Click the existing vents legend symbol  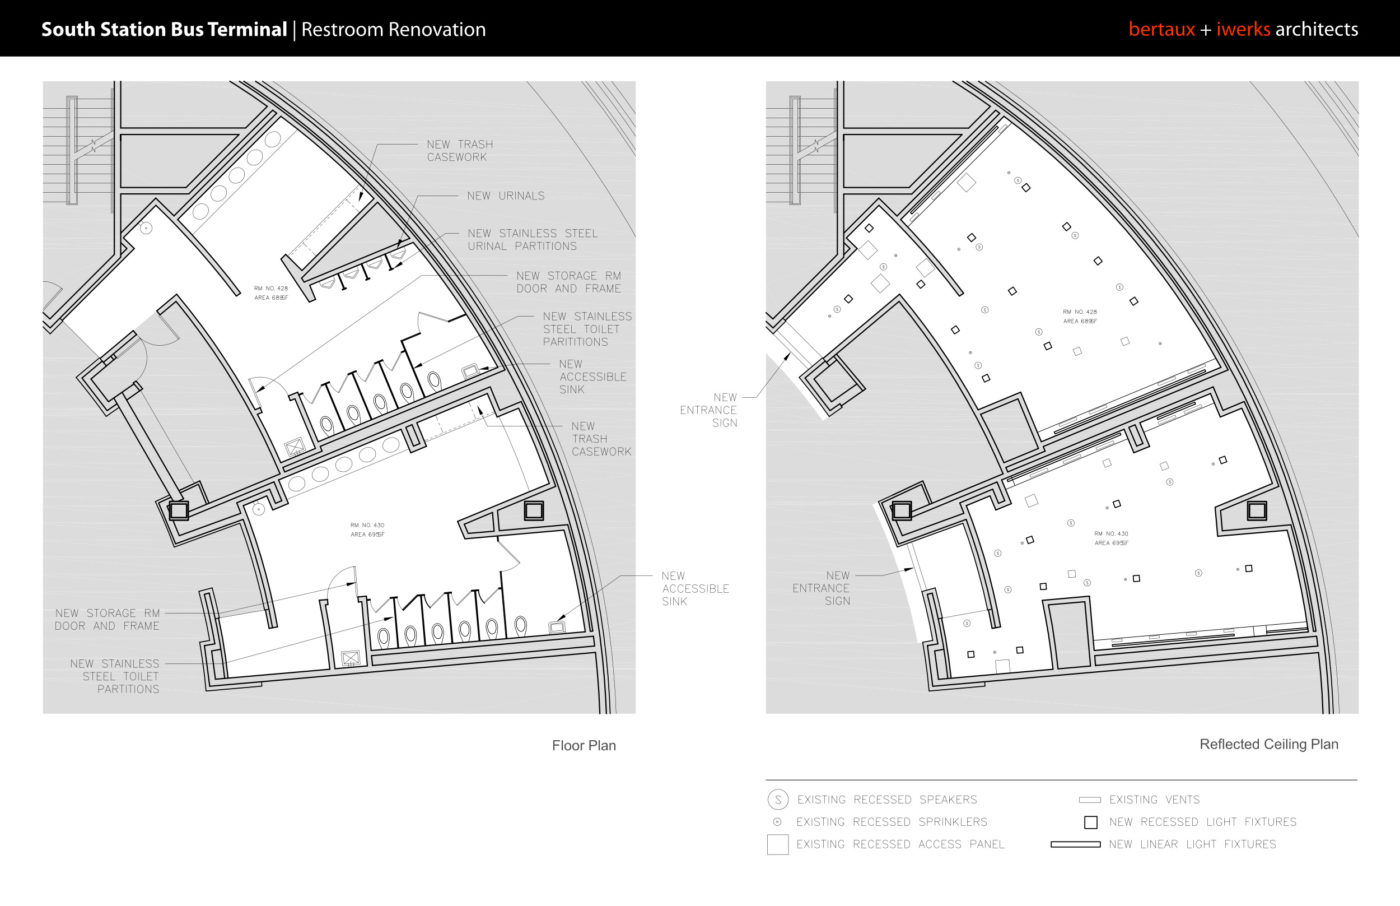click(x=1090, y=800)
